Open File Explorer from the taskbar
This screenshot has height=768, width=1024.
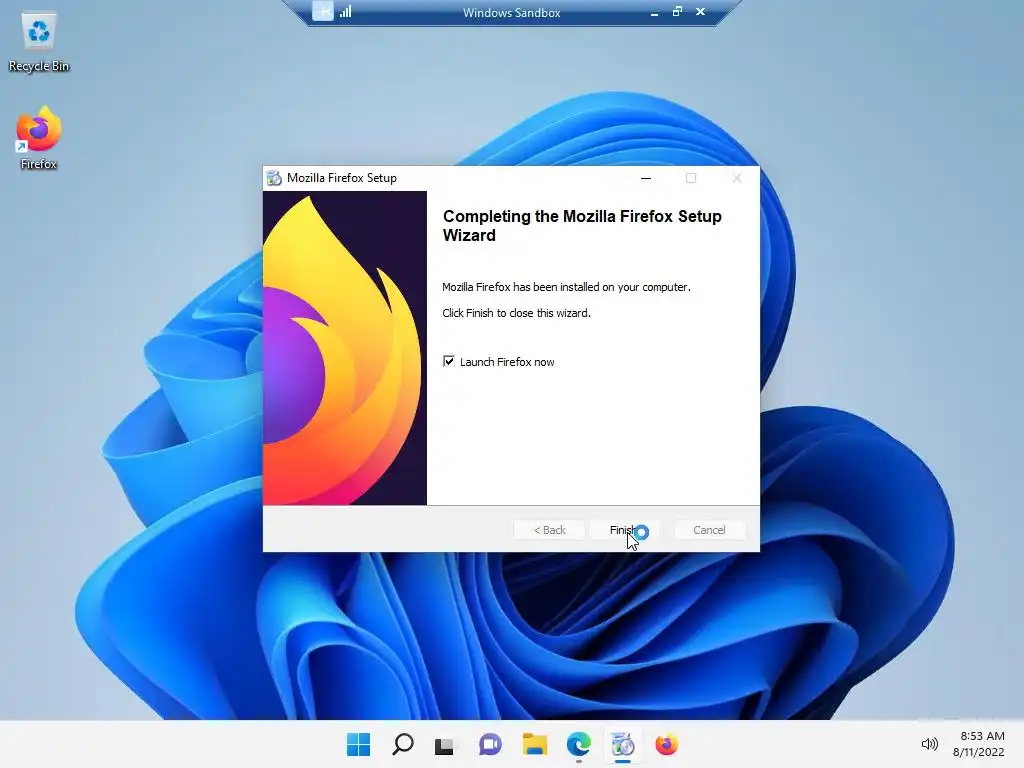pos(534,744)
